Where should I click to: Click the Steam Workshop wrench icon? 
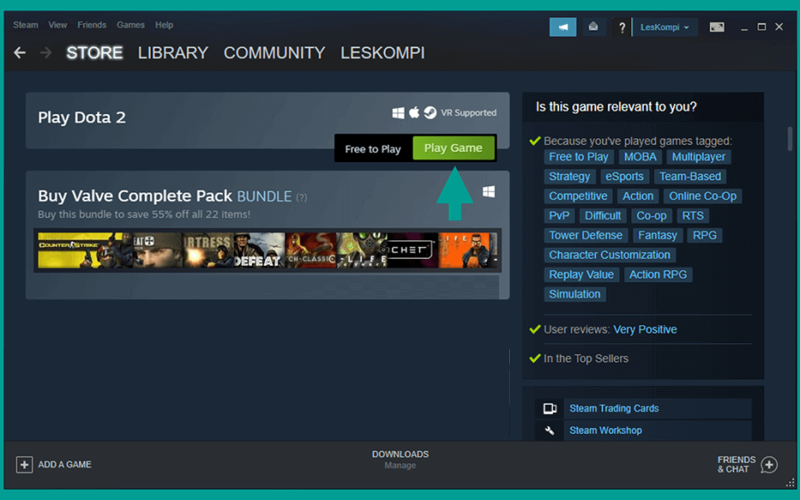[549, 431]
